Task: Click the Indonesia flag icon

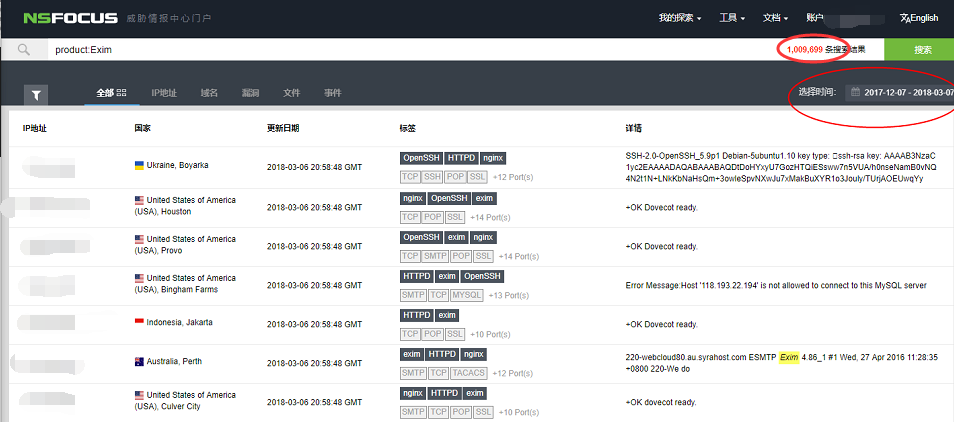Action: coord(139,322)
